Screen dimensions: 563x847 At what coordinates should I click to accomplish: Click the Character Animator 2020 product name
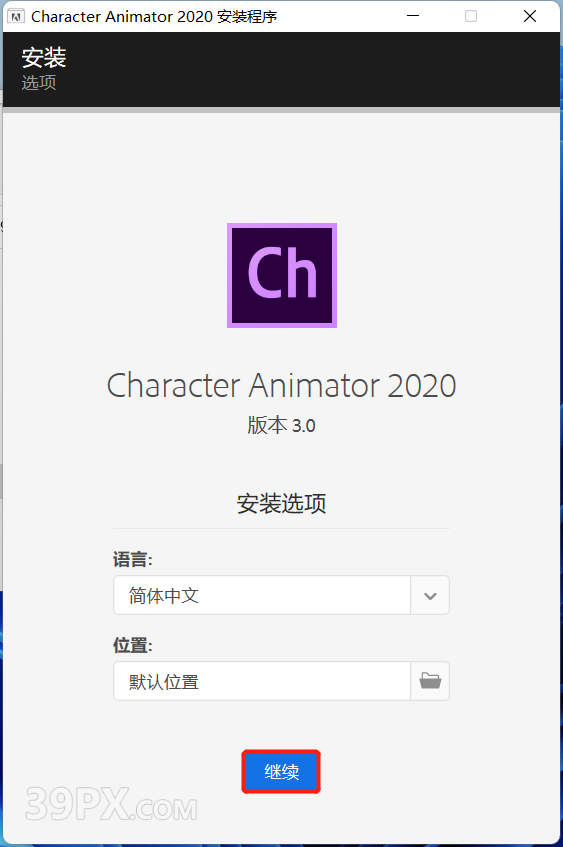(x=282, y=386)
